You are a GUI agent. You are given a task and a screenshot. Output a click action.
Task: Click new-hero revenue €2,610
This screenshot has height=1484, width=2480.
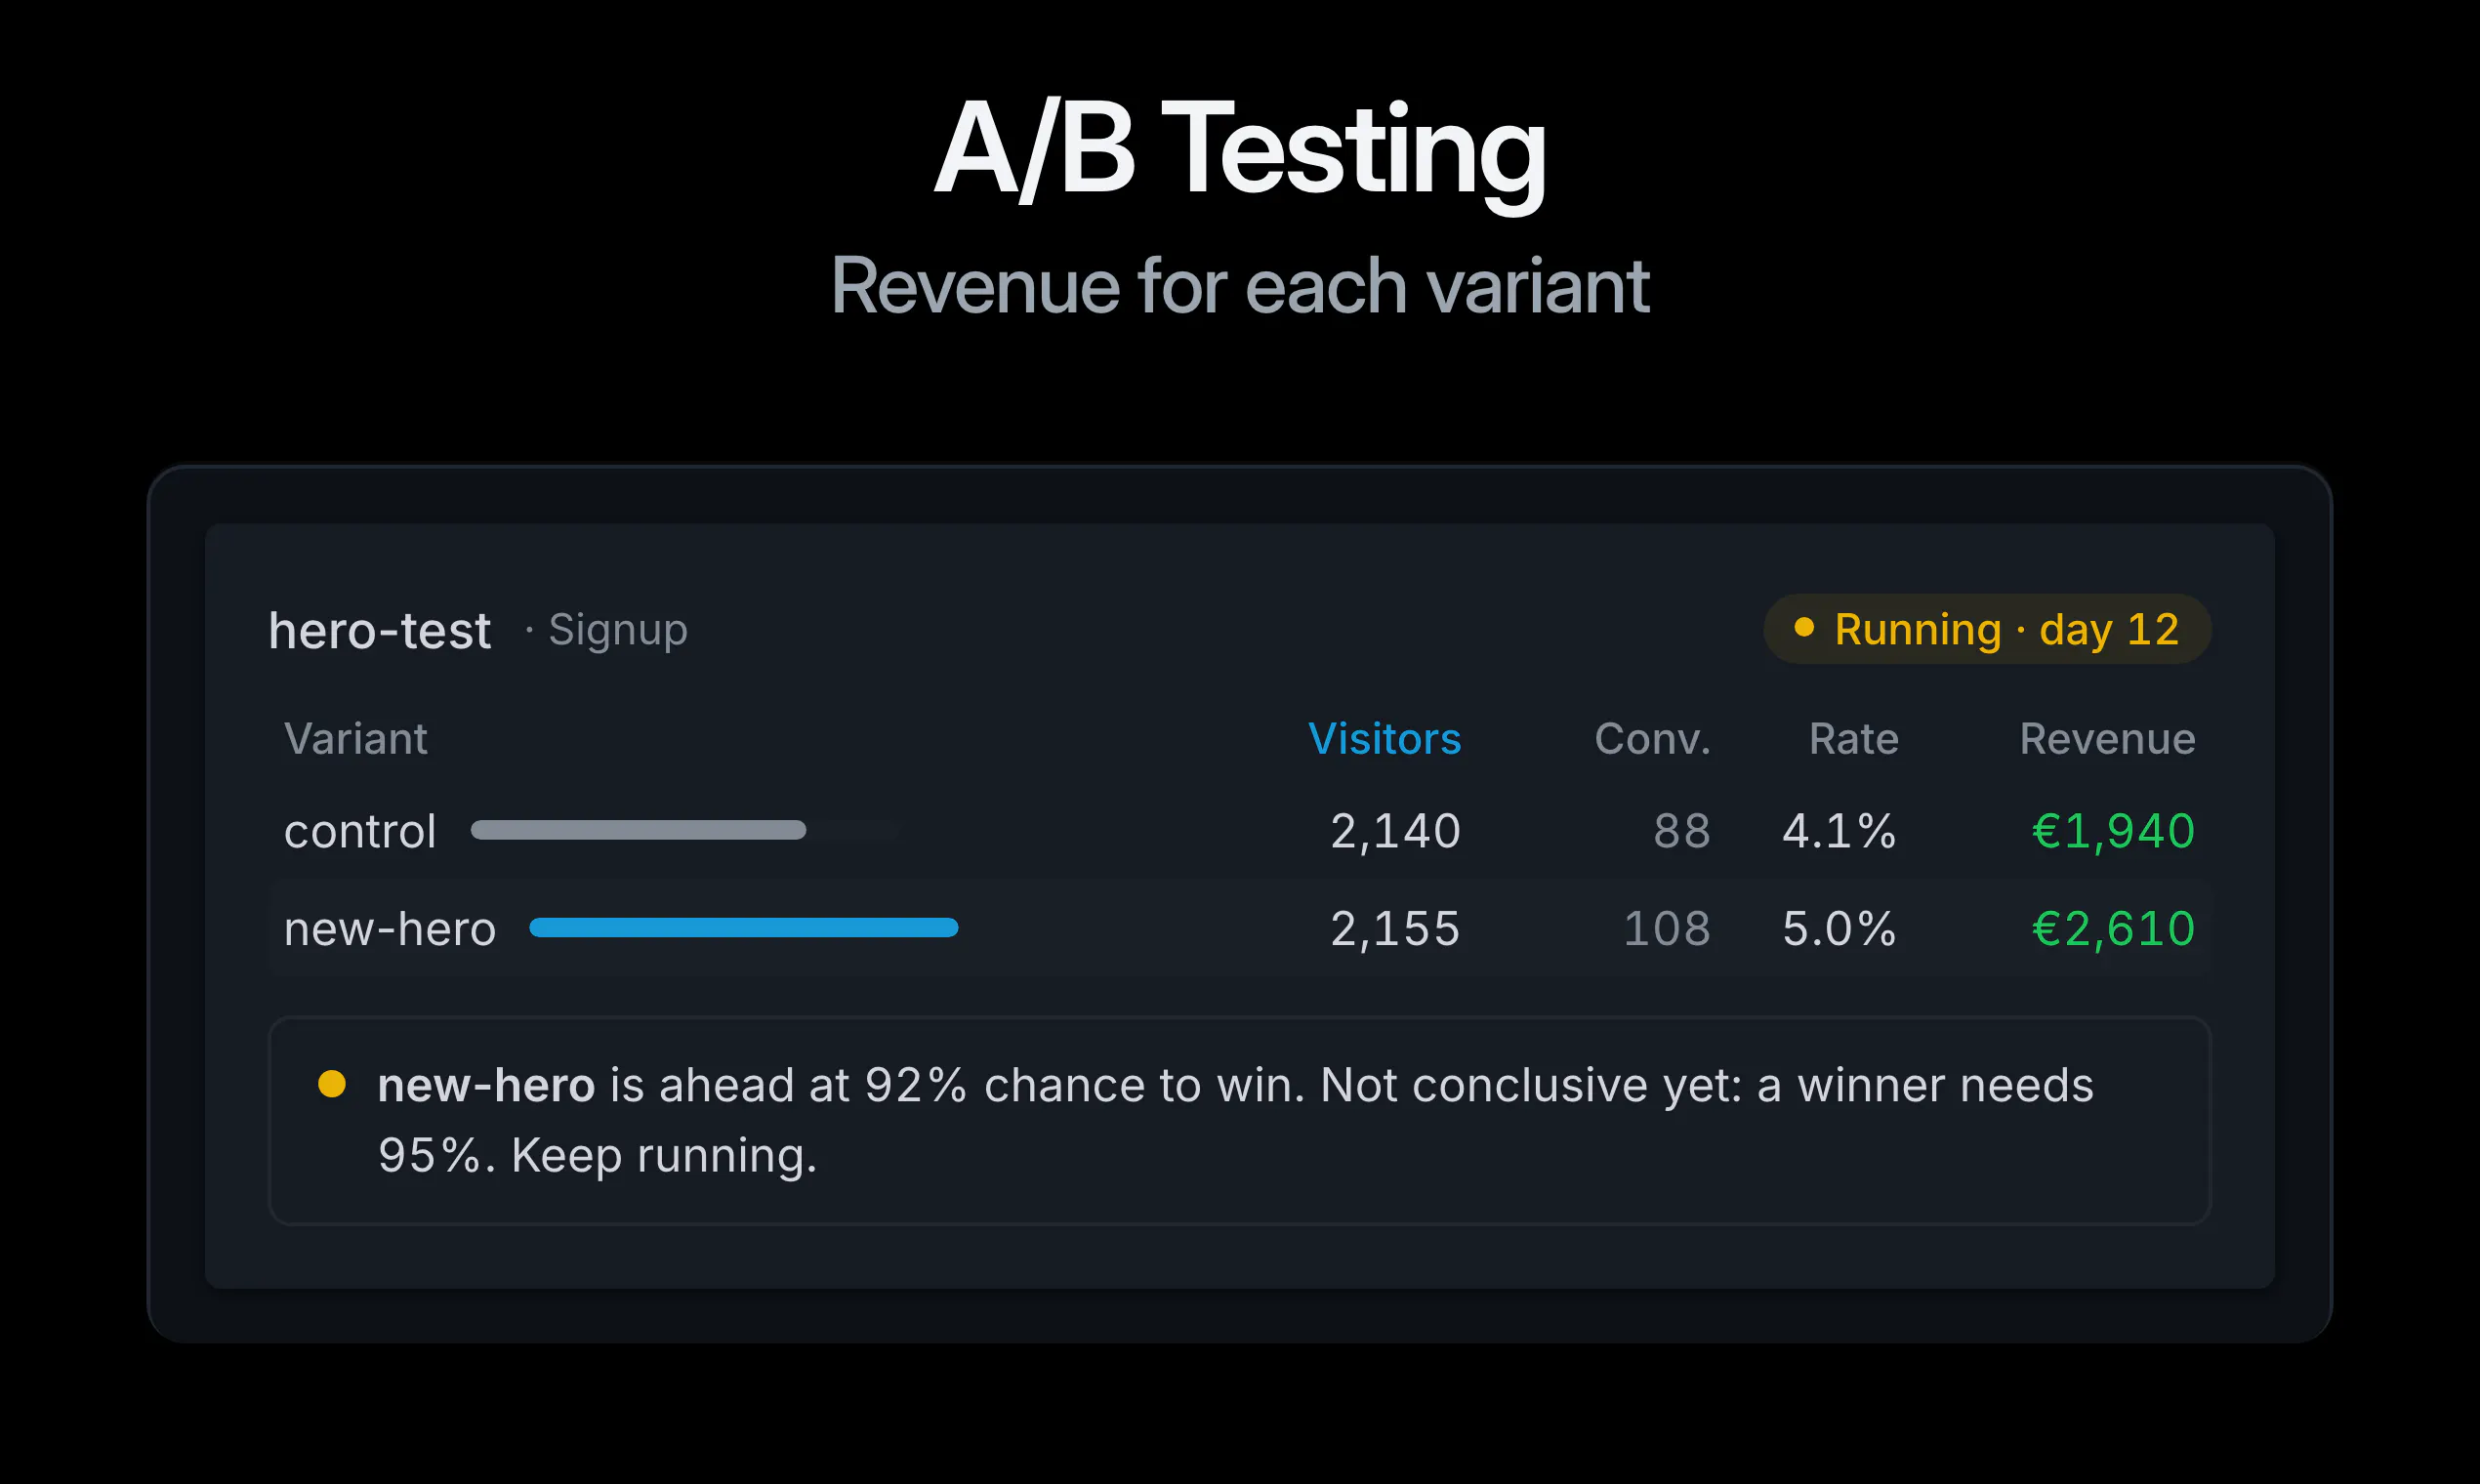2113,929
